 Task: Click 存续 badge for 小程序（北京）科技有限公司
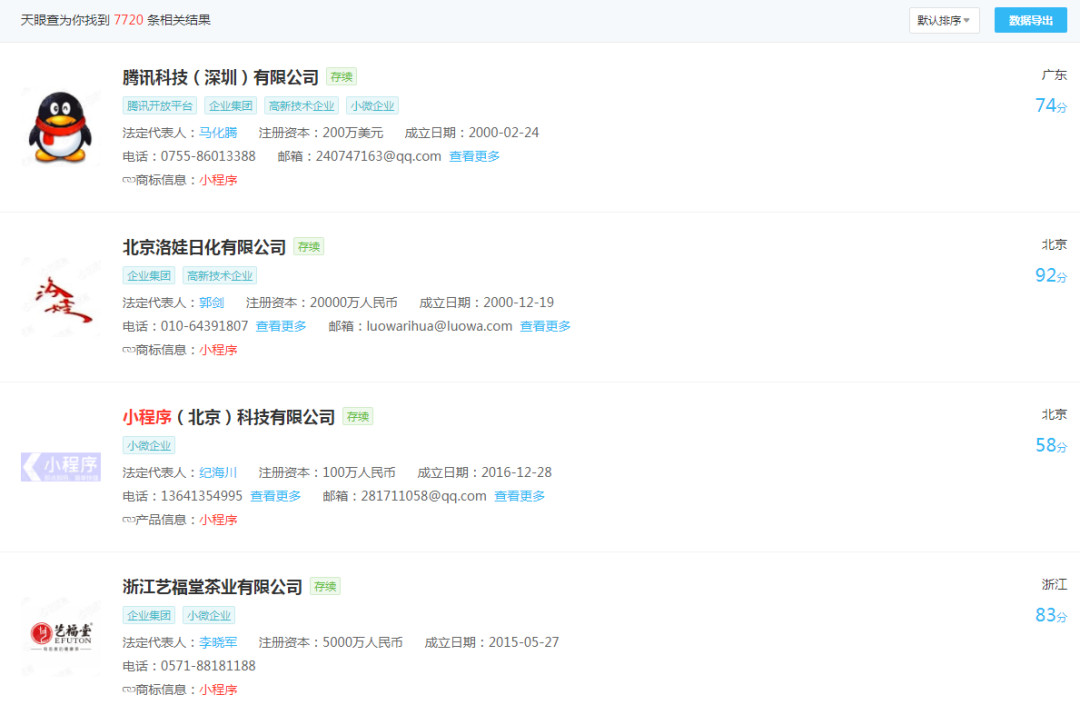(358, 417)
